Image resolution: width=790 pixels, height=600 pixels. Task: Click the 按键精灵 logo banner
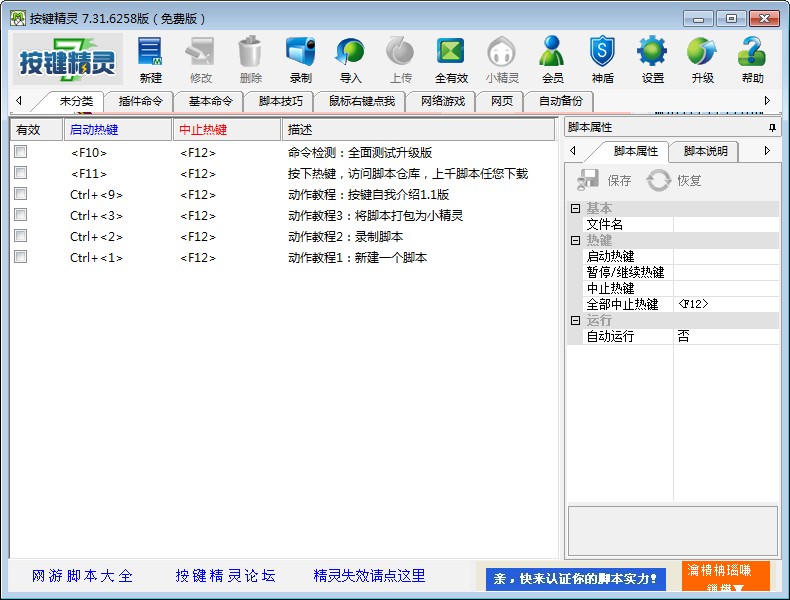pos(68,59)
